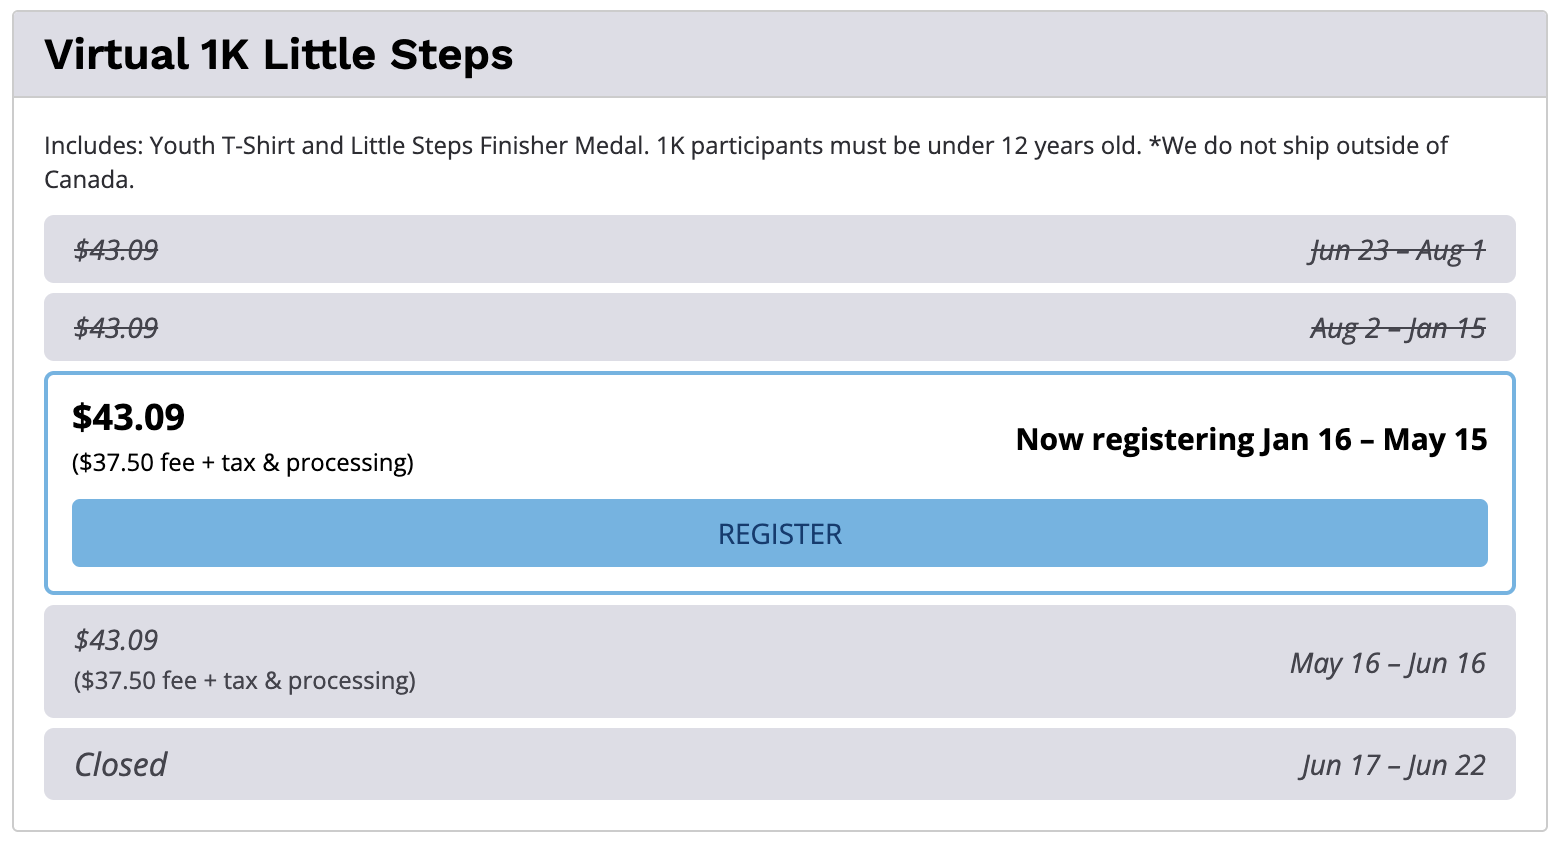The height and width of the screenshot is (842, 1558).
Task: Click the fee note in the May 16 tier
Action: (x=245, y=681)
